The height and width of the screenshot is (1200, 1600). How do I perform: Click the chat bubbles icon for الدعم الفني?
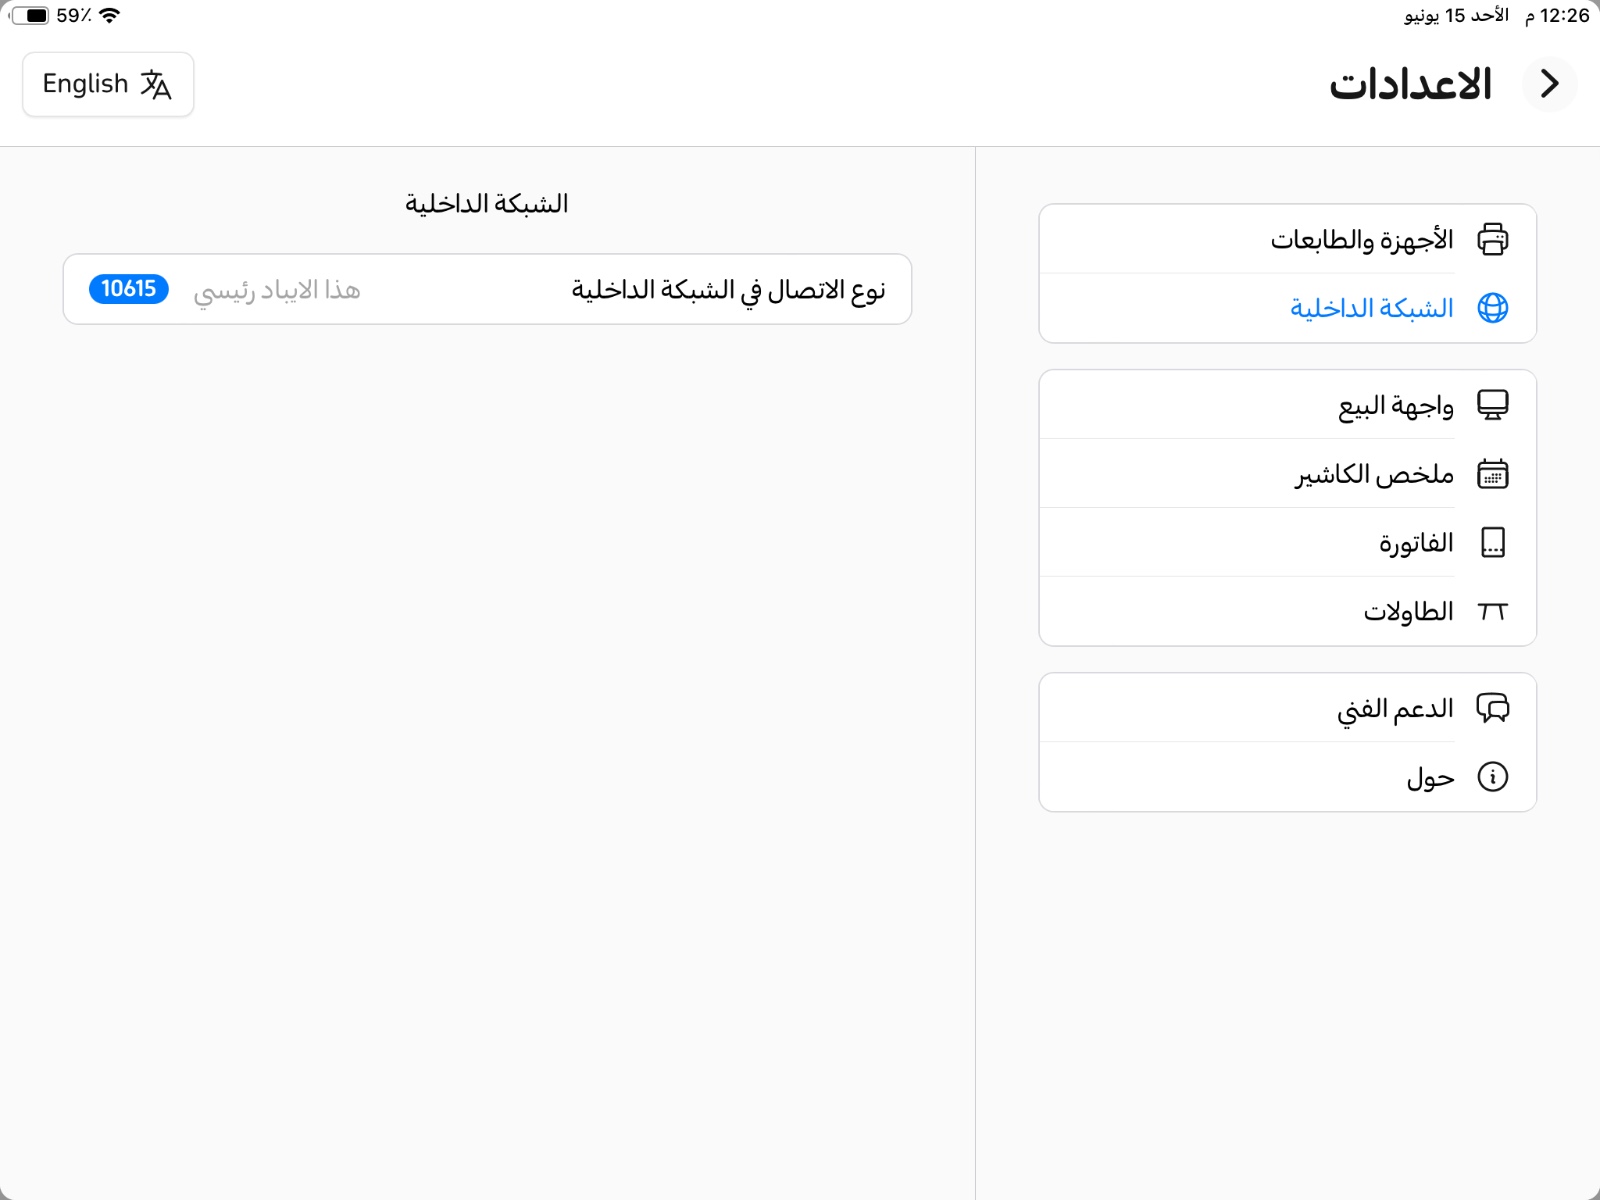tap(1492, 708)
